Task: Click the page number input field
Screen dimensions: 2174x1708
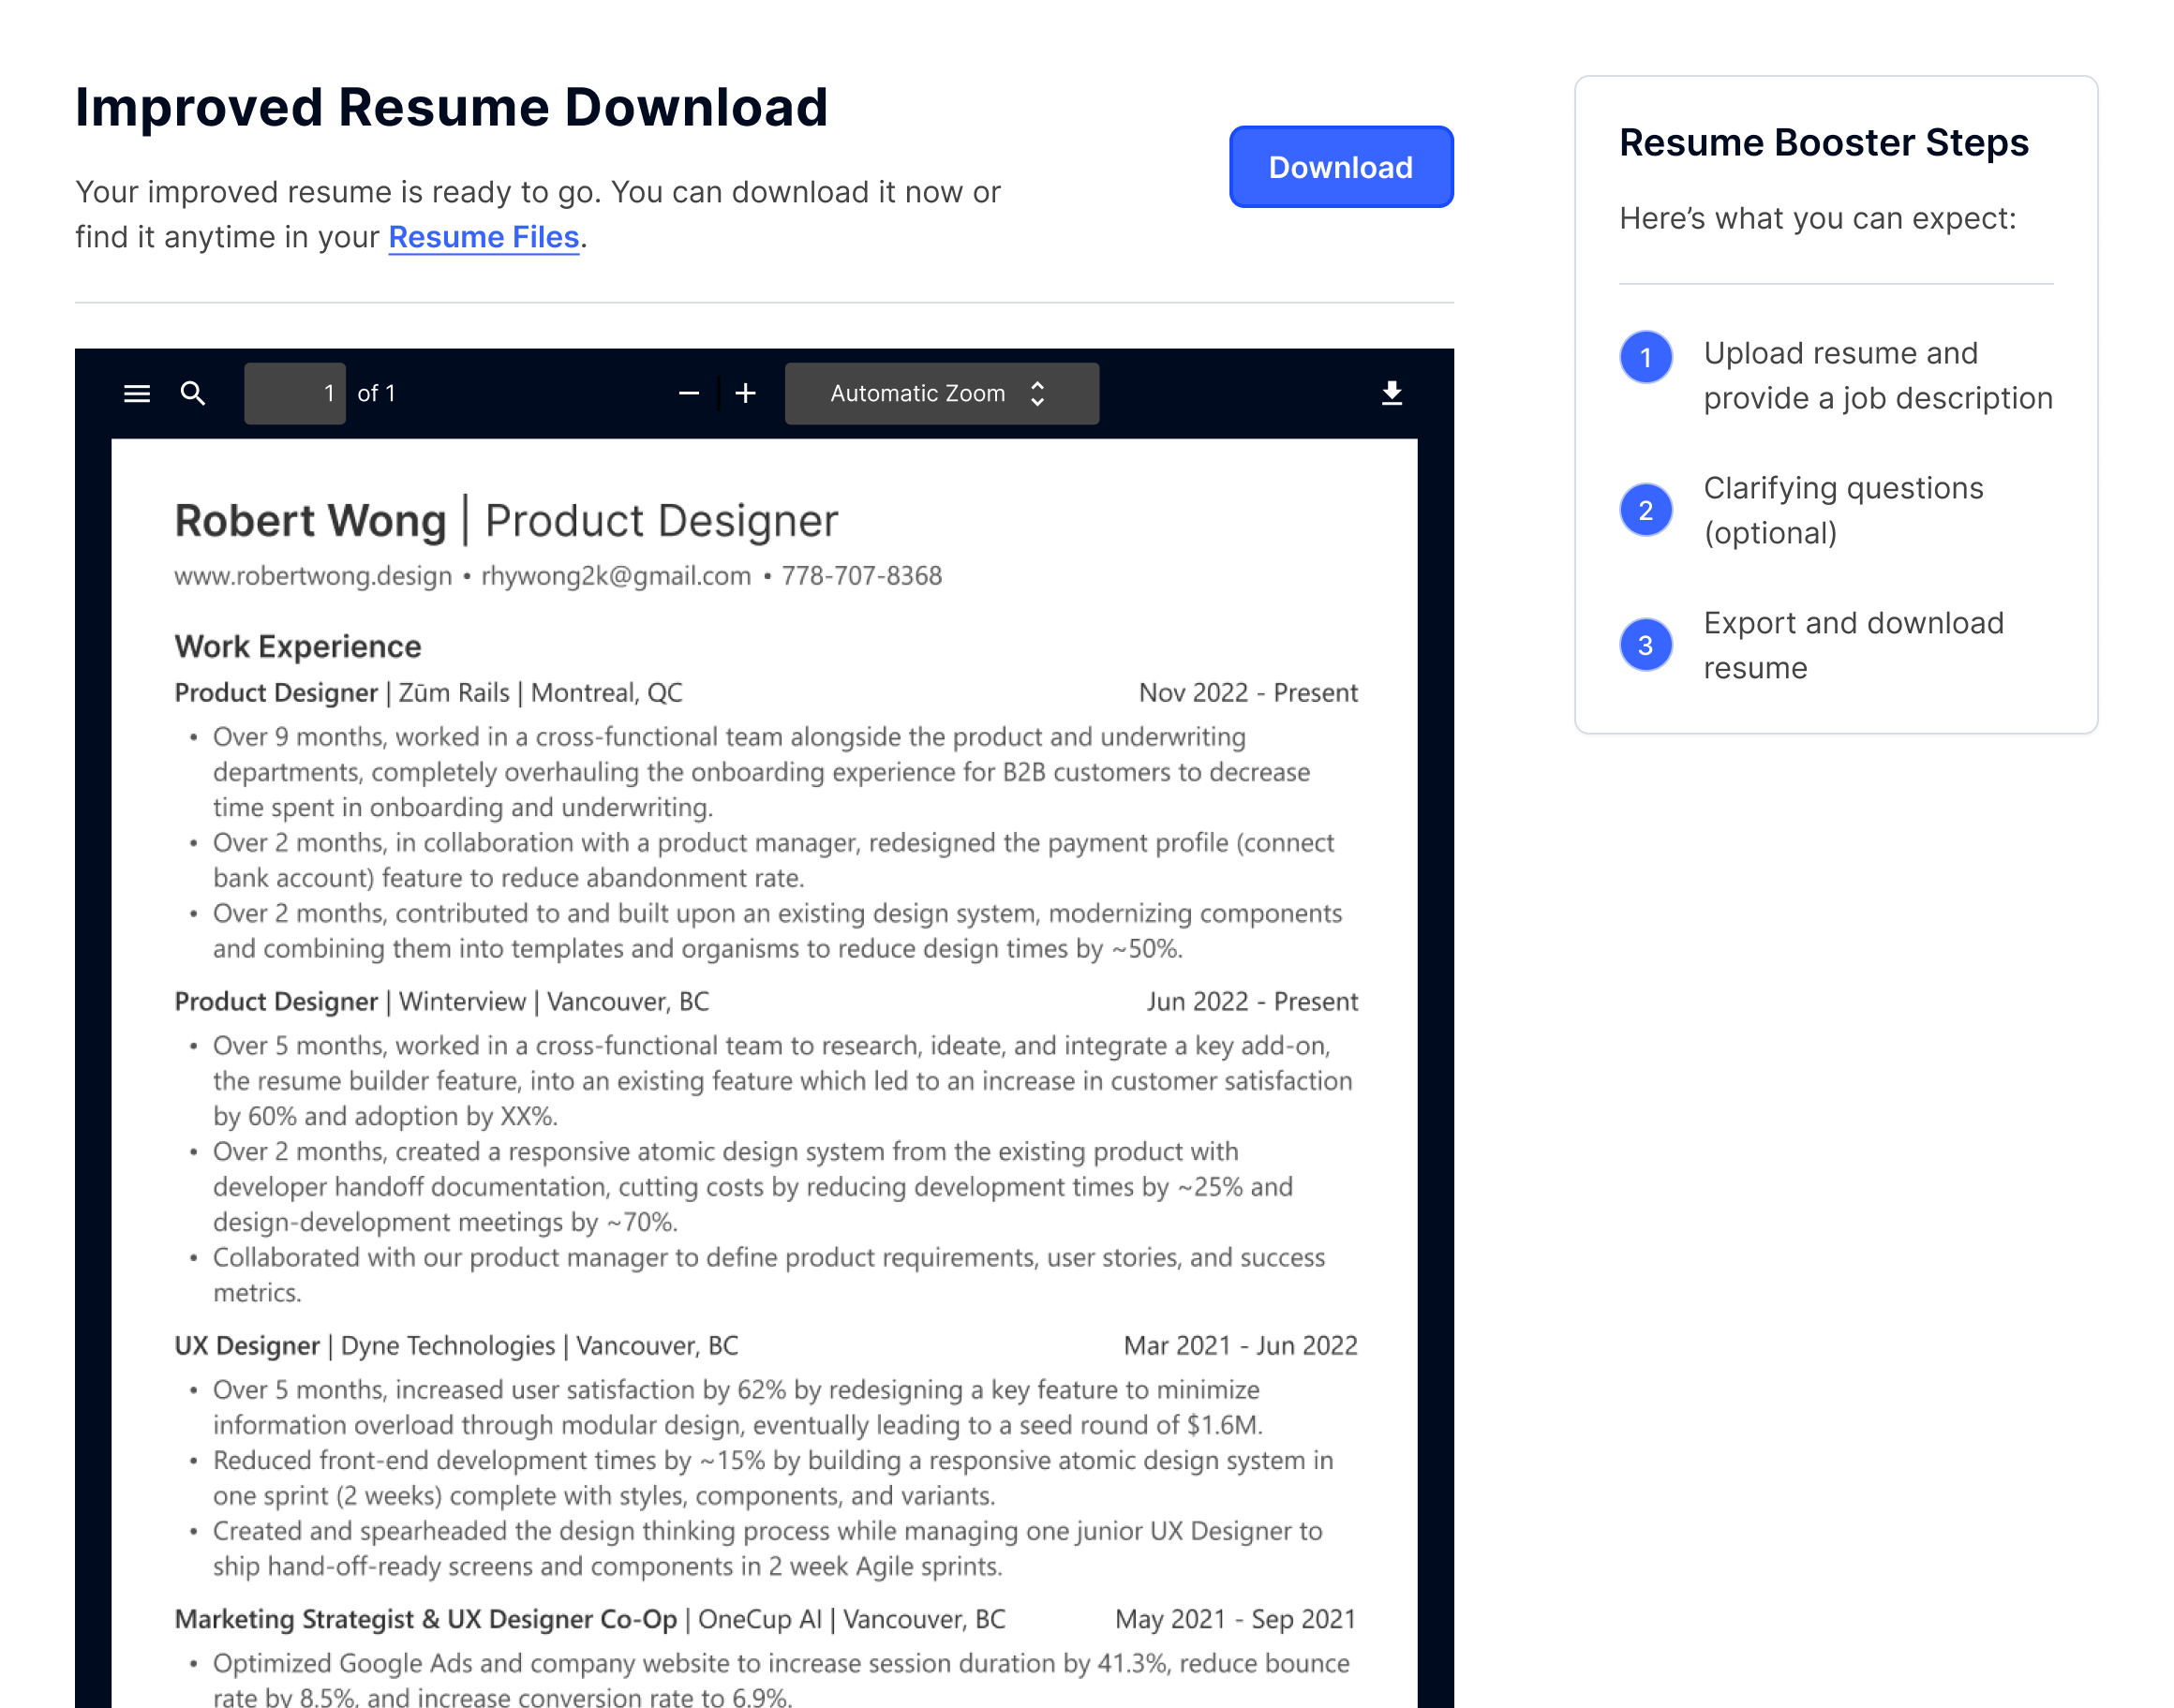Action: [x=295, y=394]
